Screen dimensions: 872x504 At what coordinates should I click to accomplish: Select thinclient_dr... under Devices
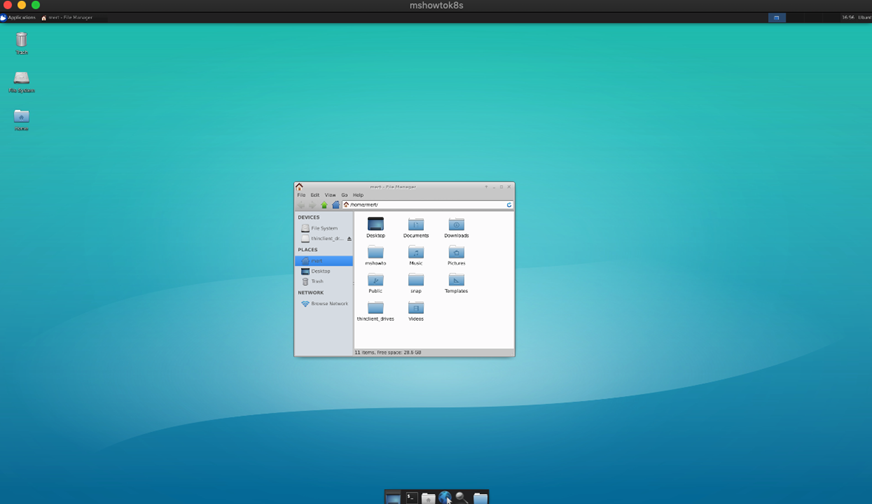[x=321, y=239]
